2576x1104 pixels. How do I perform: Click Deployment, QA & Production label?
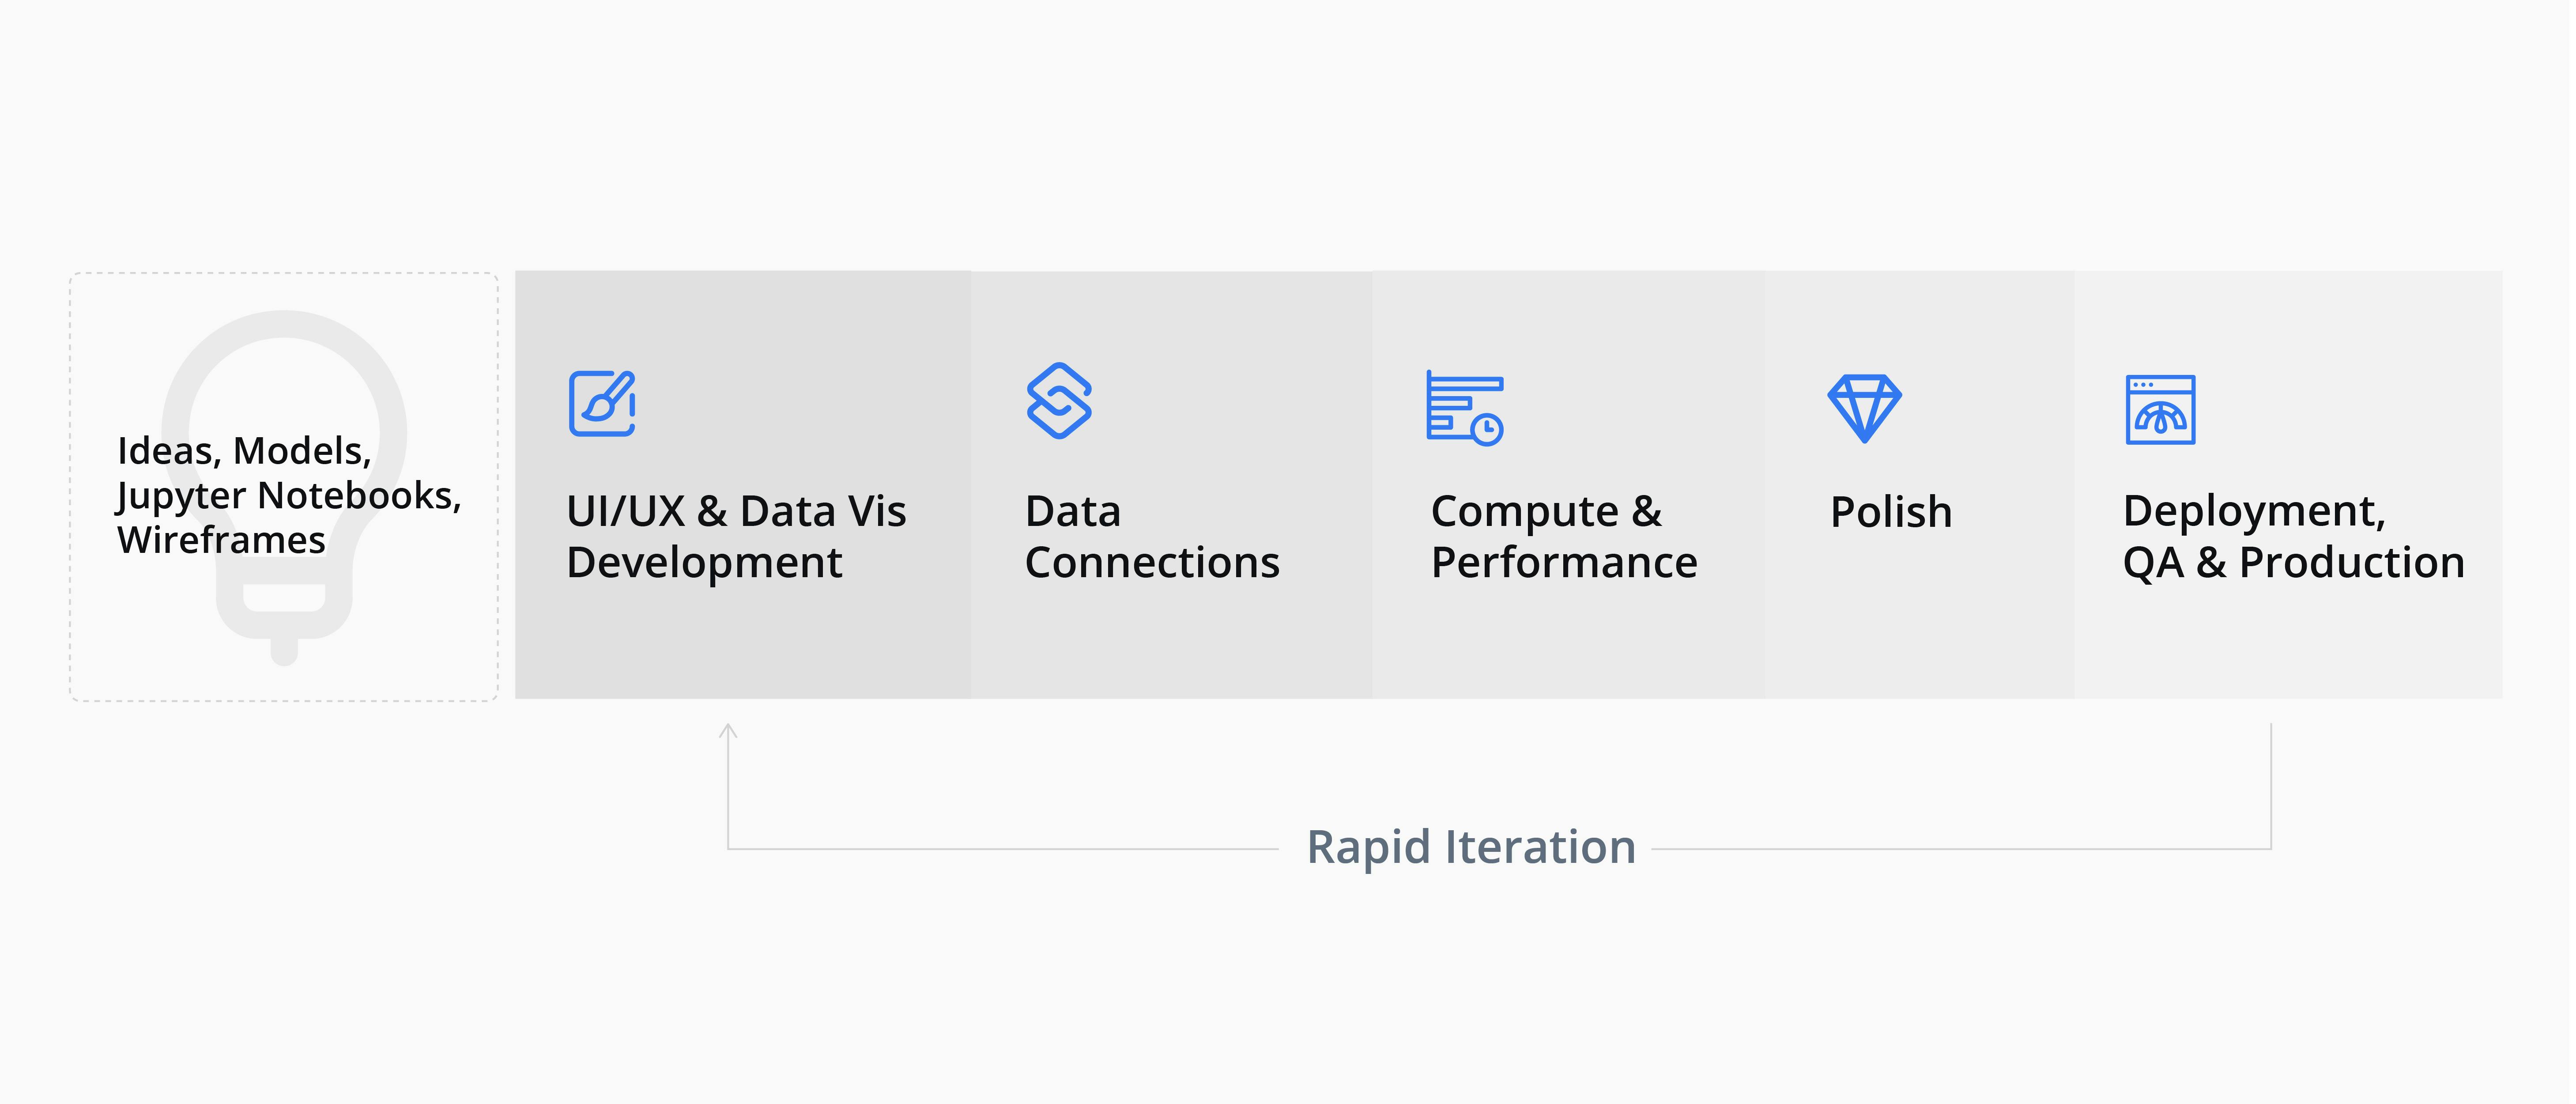(2294, 537)
